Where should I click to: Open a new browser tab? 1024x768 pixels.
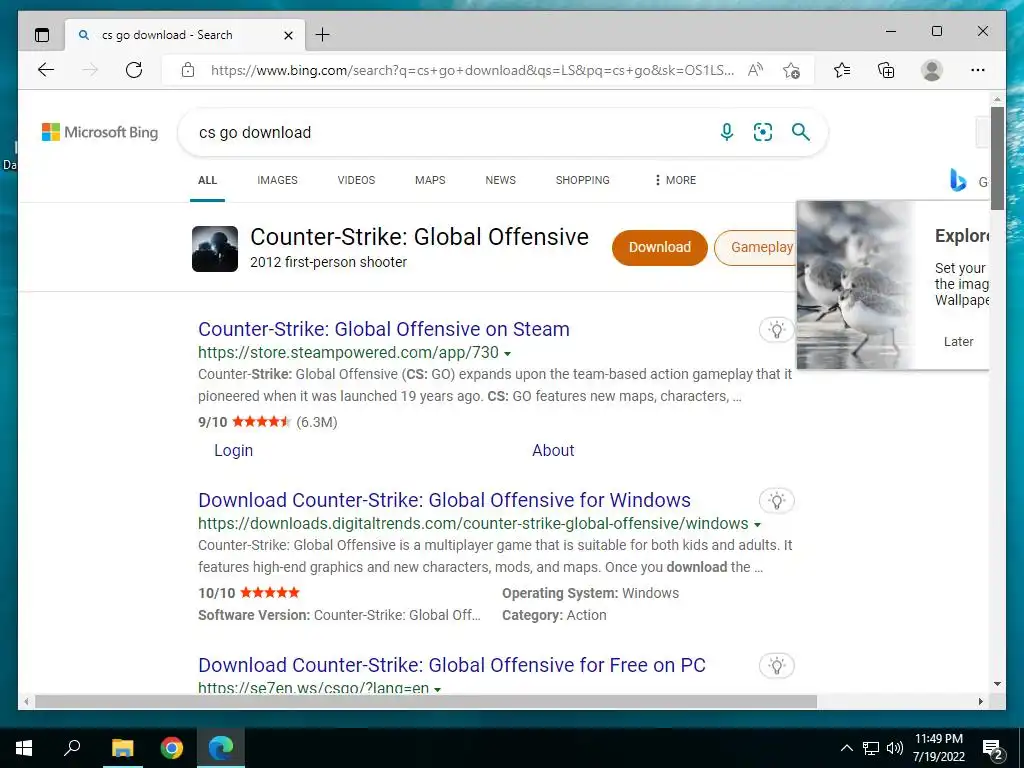[x=323, y=35]
